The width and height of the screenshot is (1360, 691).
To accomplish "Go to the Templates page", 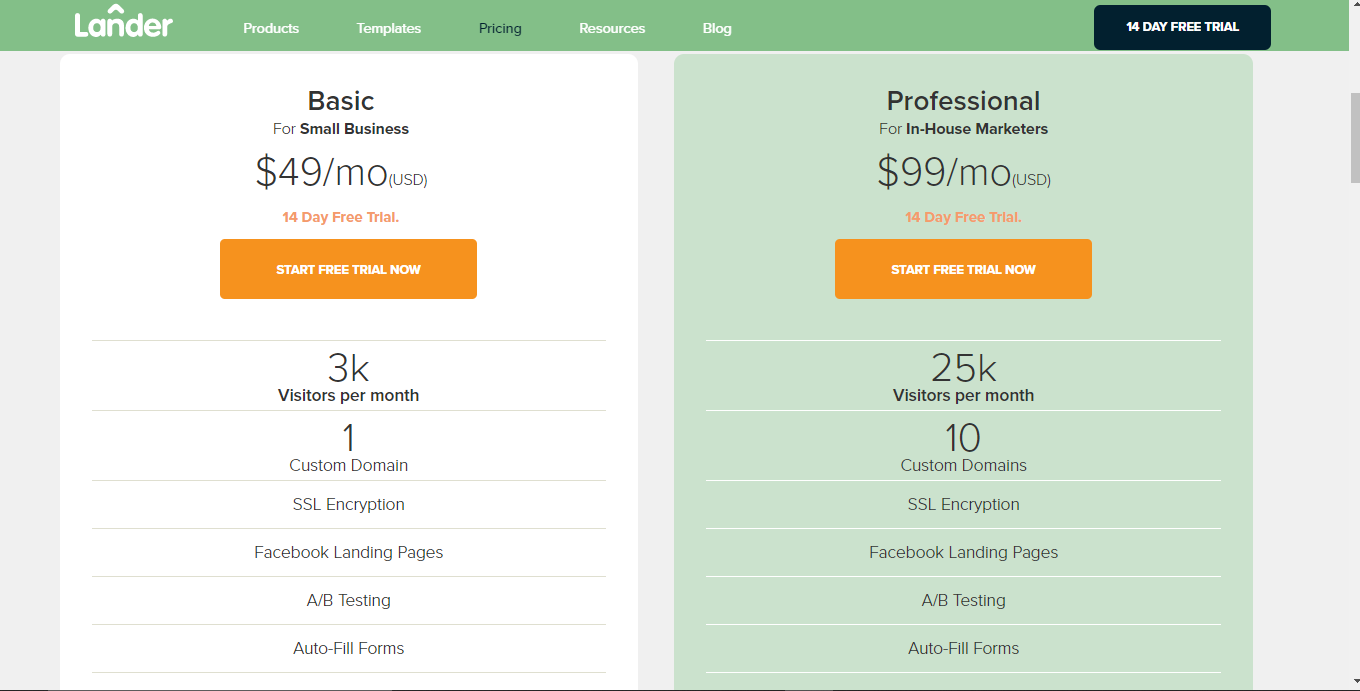I will pyautogui.click(x=388, y=28).
